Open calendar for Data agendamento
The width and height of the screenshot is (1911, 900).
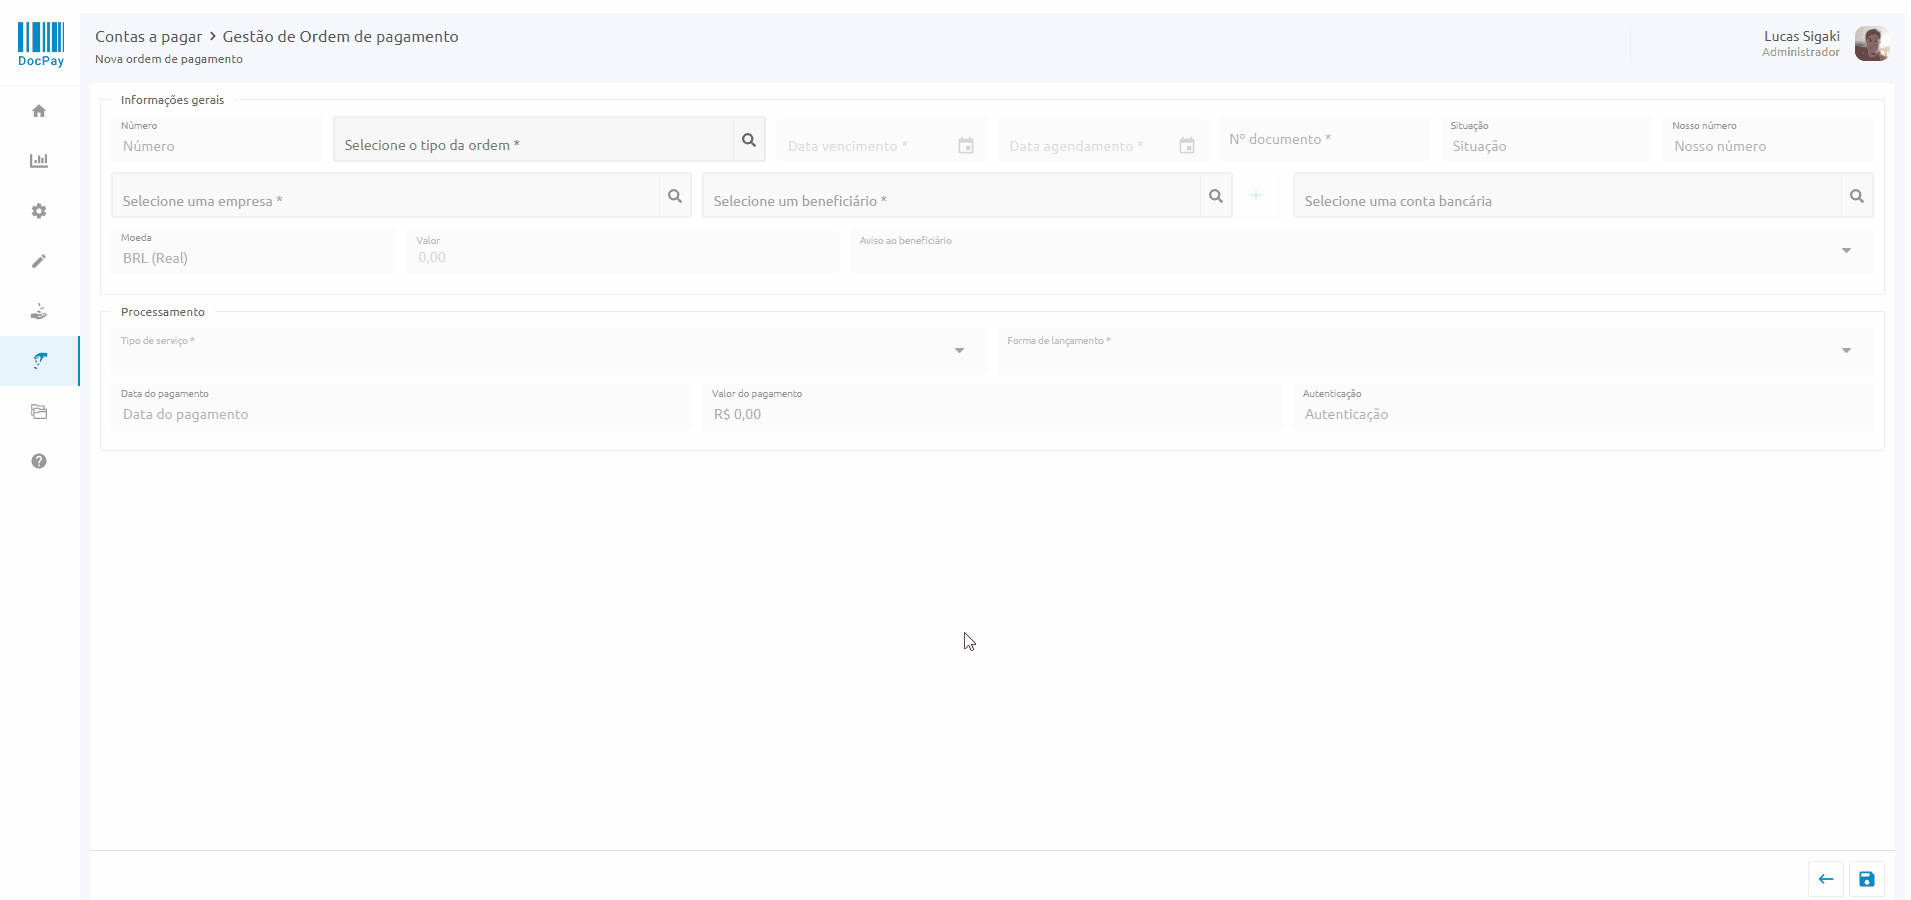click(x=1187, y=146)
